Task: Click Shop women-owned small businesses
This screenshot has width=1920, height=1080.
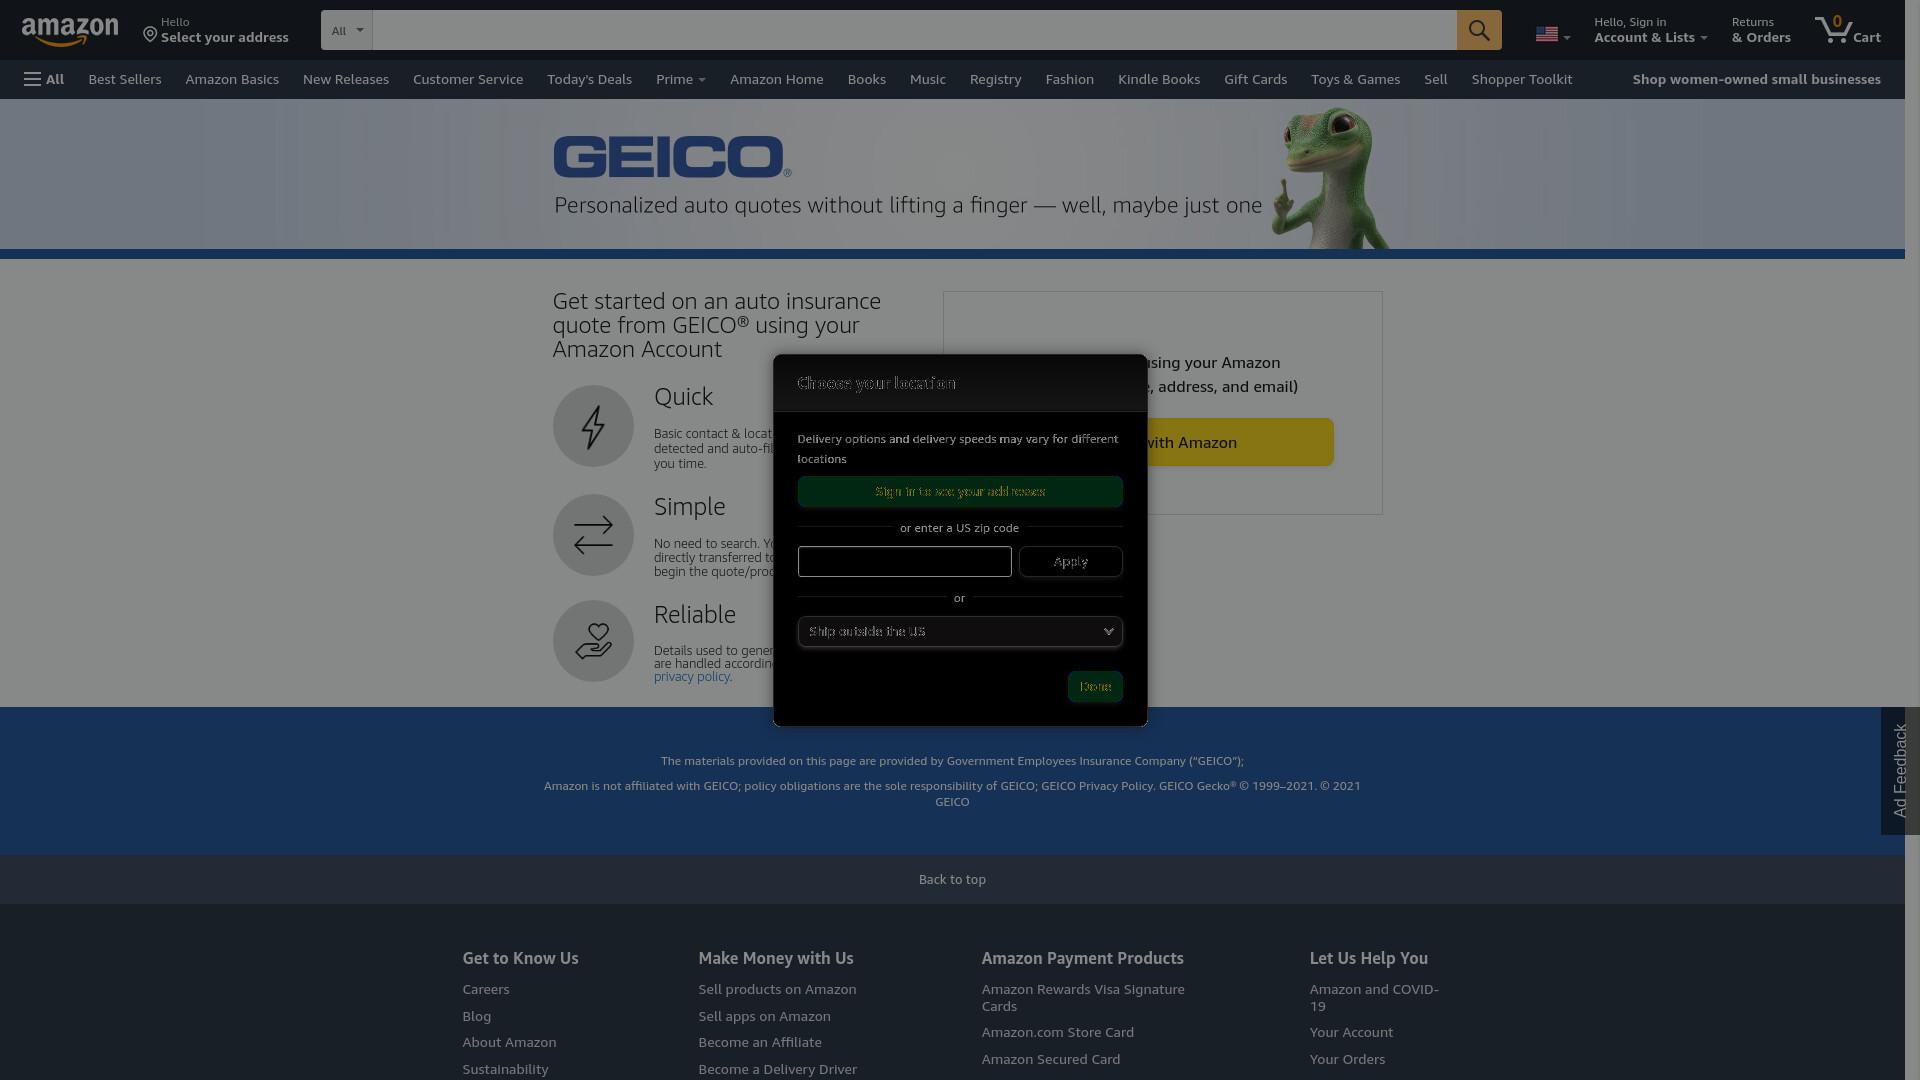Action: pos(1757,79)
